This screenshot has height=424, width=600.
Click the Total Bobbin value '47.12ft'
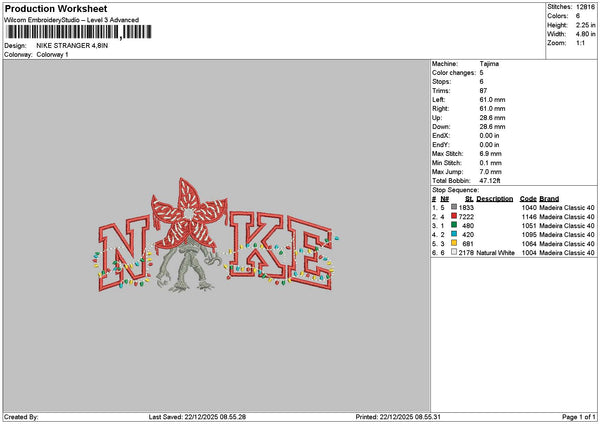489,181
